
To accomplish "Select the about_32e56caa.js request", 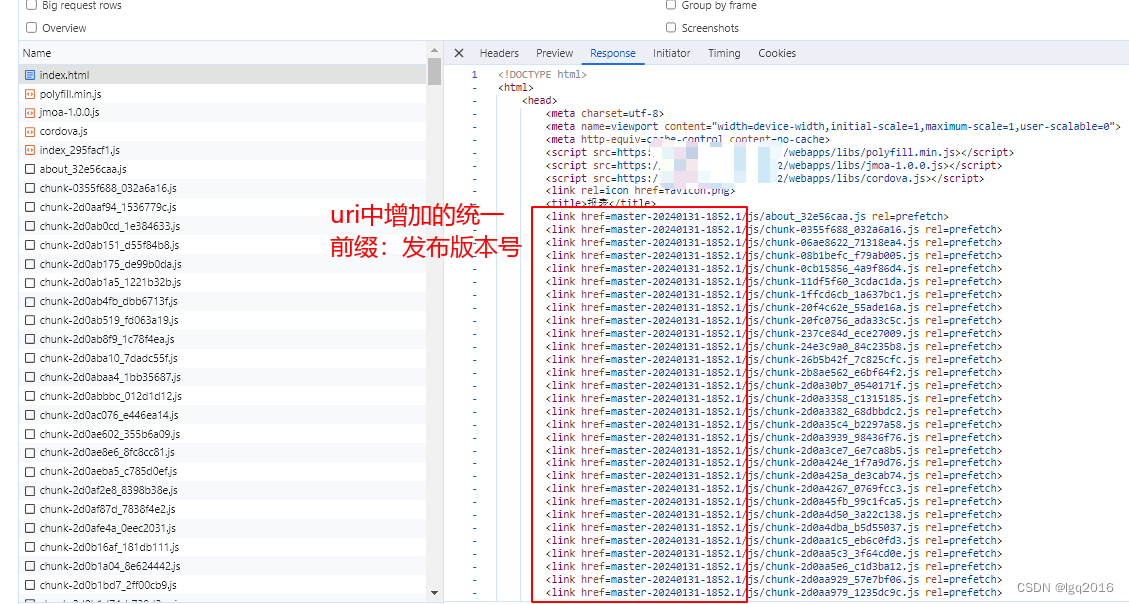I will tap(223, 169).
